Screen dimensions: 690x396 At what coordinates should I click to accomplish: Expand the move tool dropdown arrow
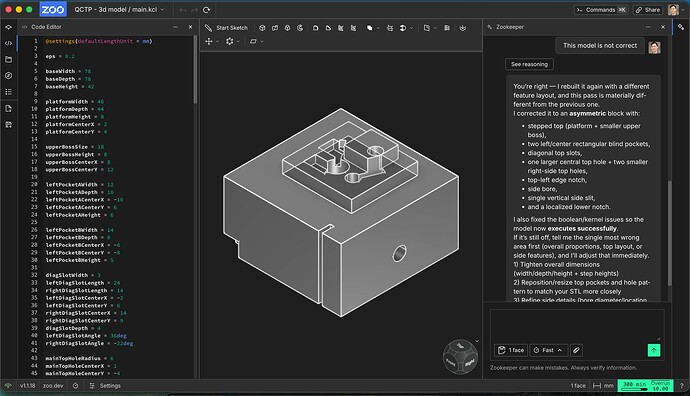coord(217,42)
